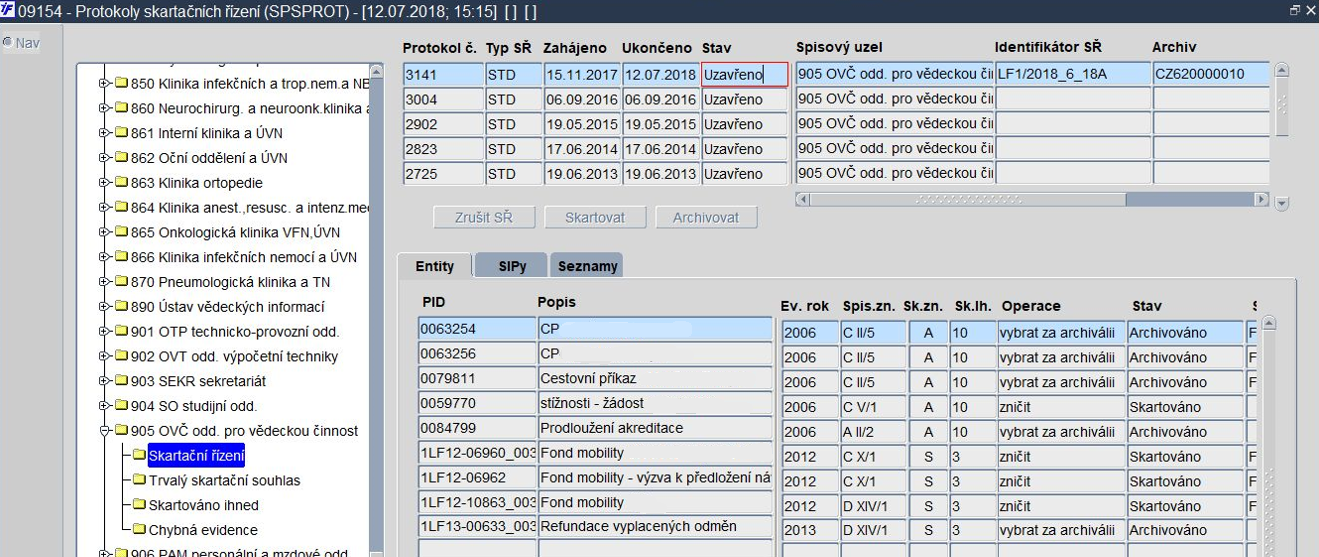Expand the 860 Neurochirurg. tree node
The image size is (1319, 557).
(x=103, y=108)
